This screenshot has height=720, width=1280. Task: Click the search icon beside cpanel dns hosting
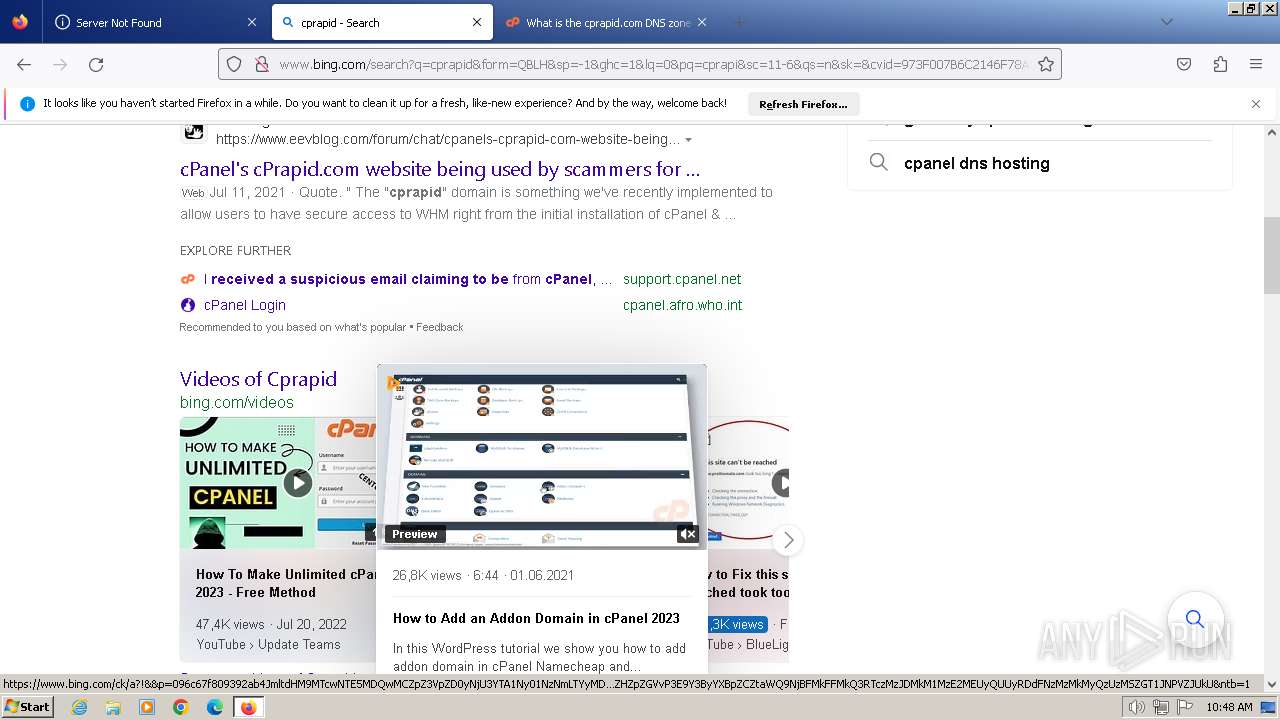(878, 162)
